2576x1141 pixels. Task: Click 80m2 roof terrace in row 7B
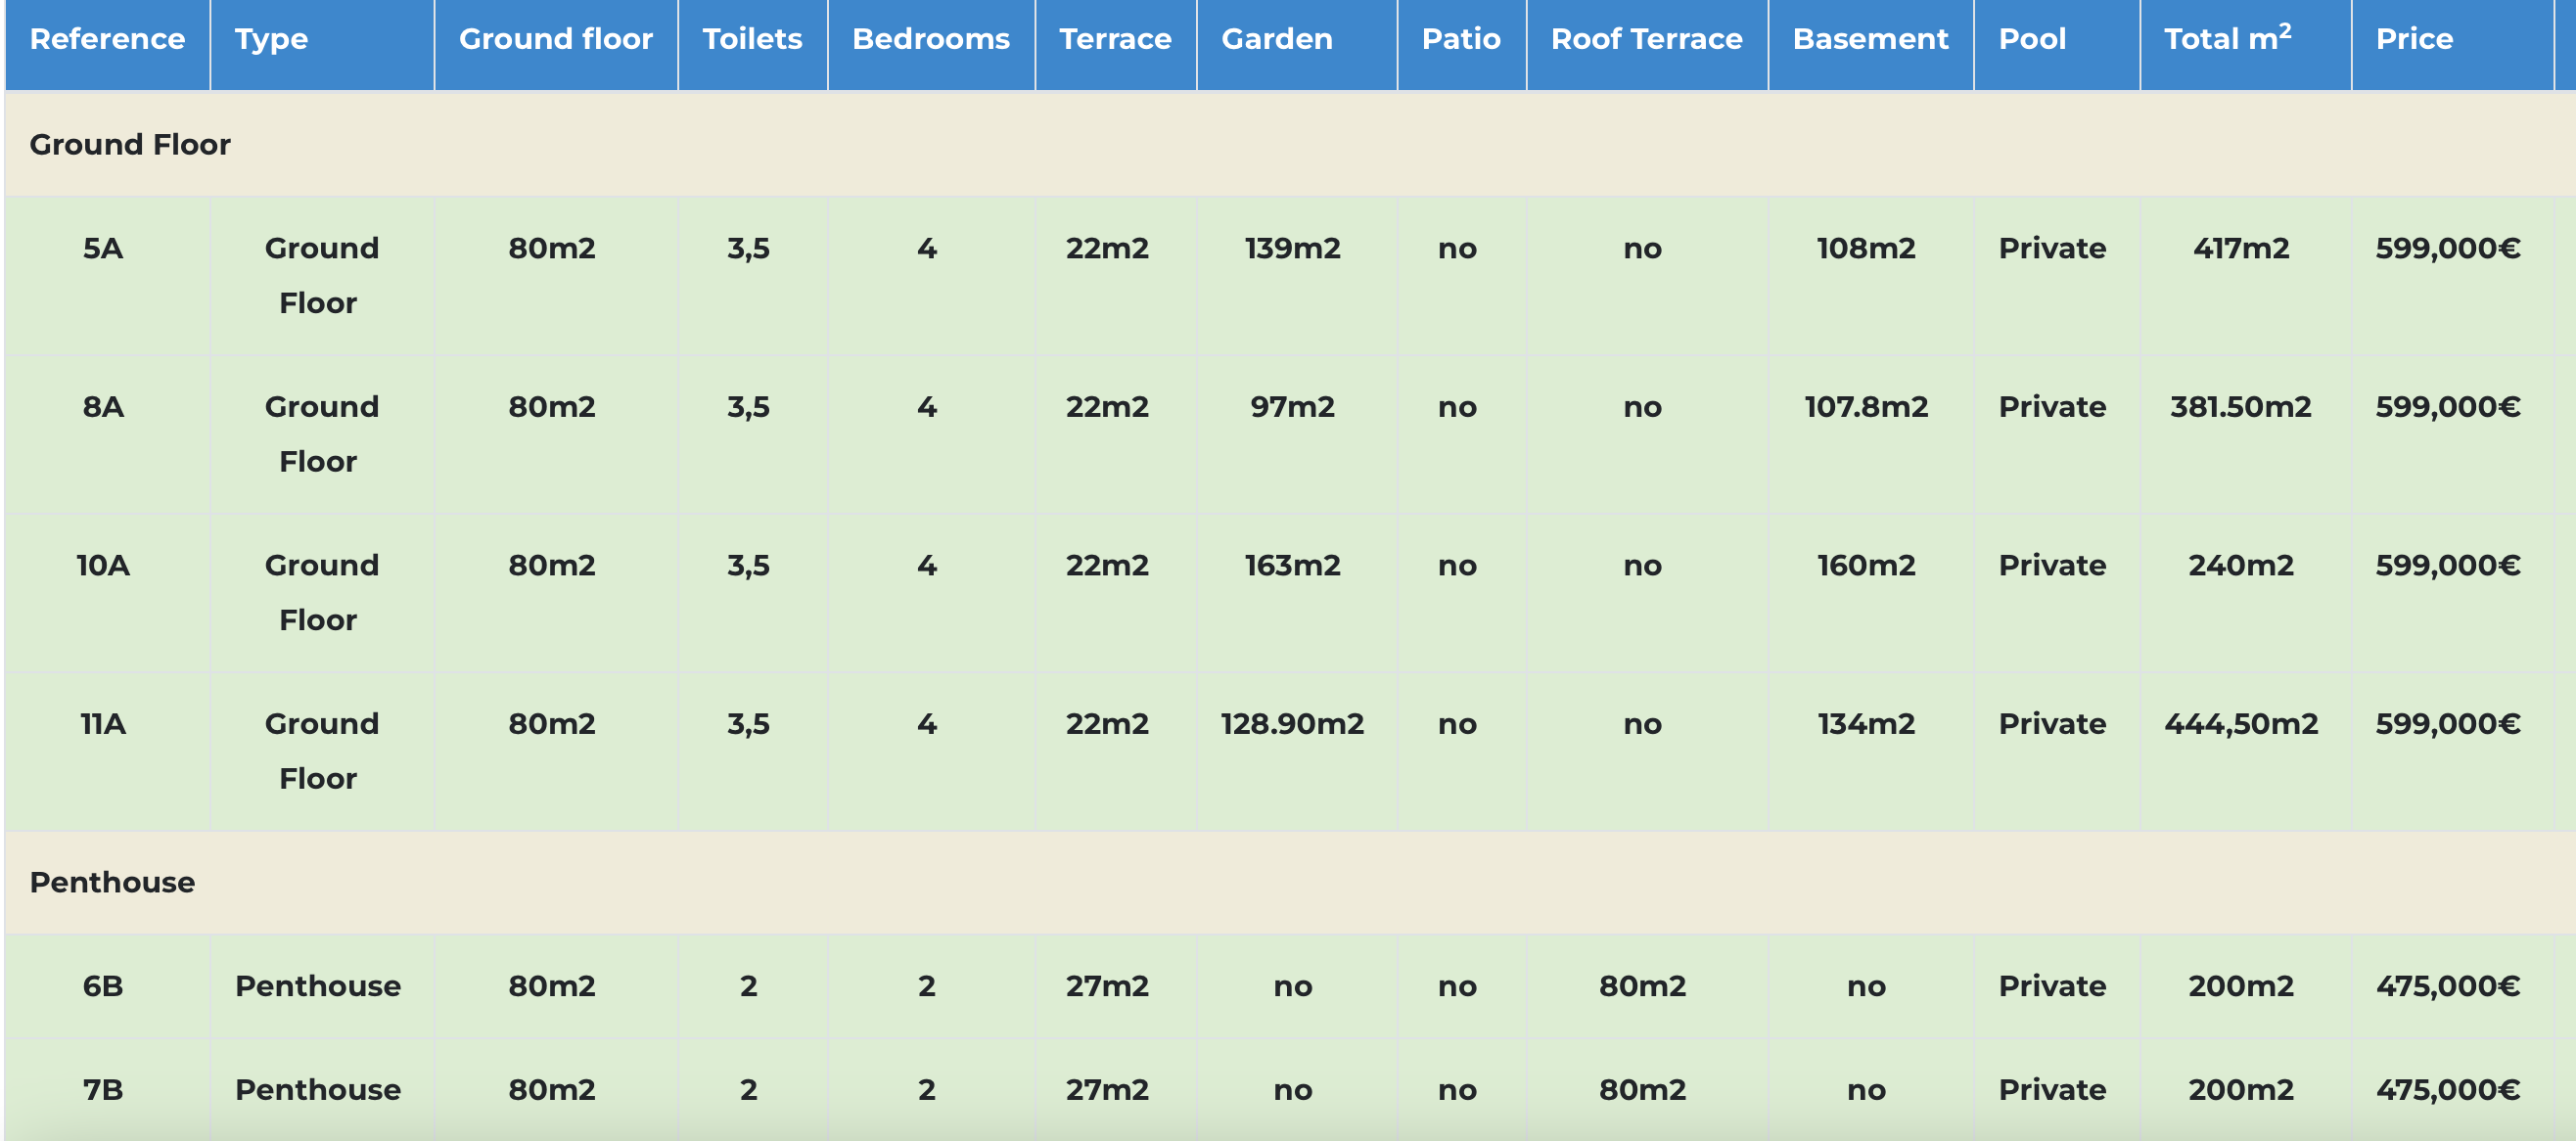1642,1089
